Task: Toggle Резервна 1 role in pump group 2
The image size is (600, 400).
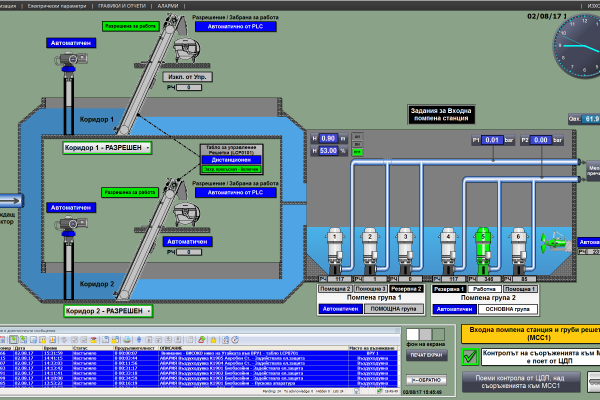Action: point(449,289)
